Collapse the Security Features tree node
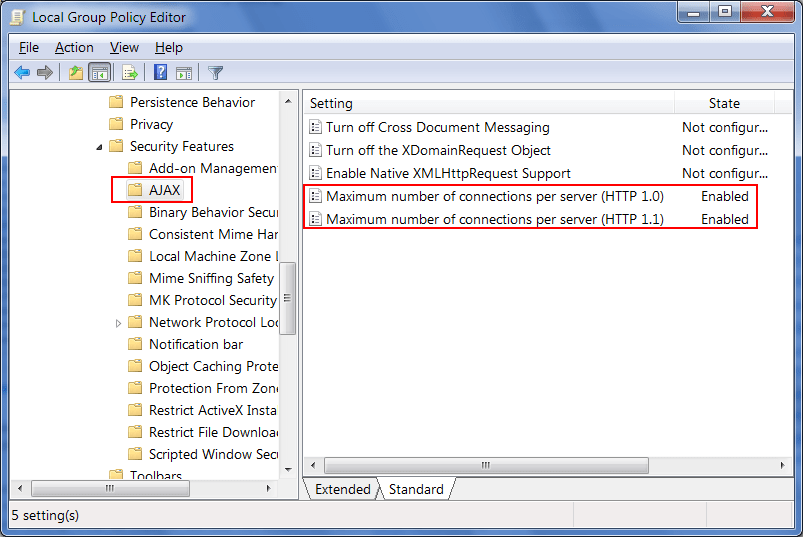Viewport: 803px width, 537px height. tap(99, 147)
